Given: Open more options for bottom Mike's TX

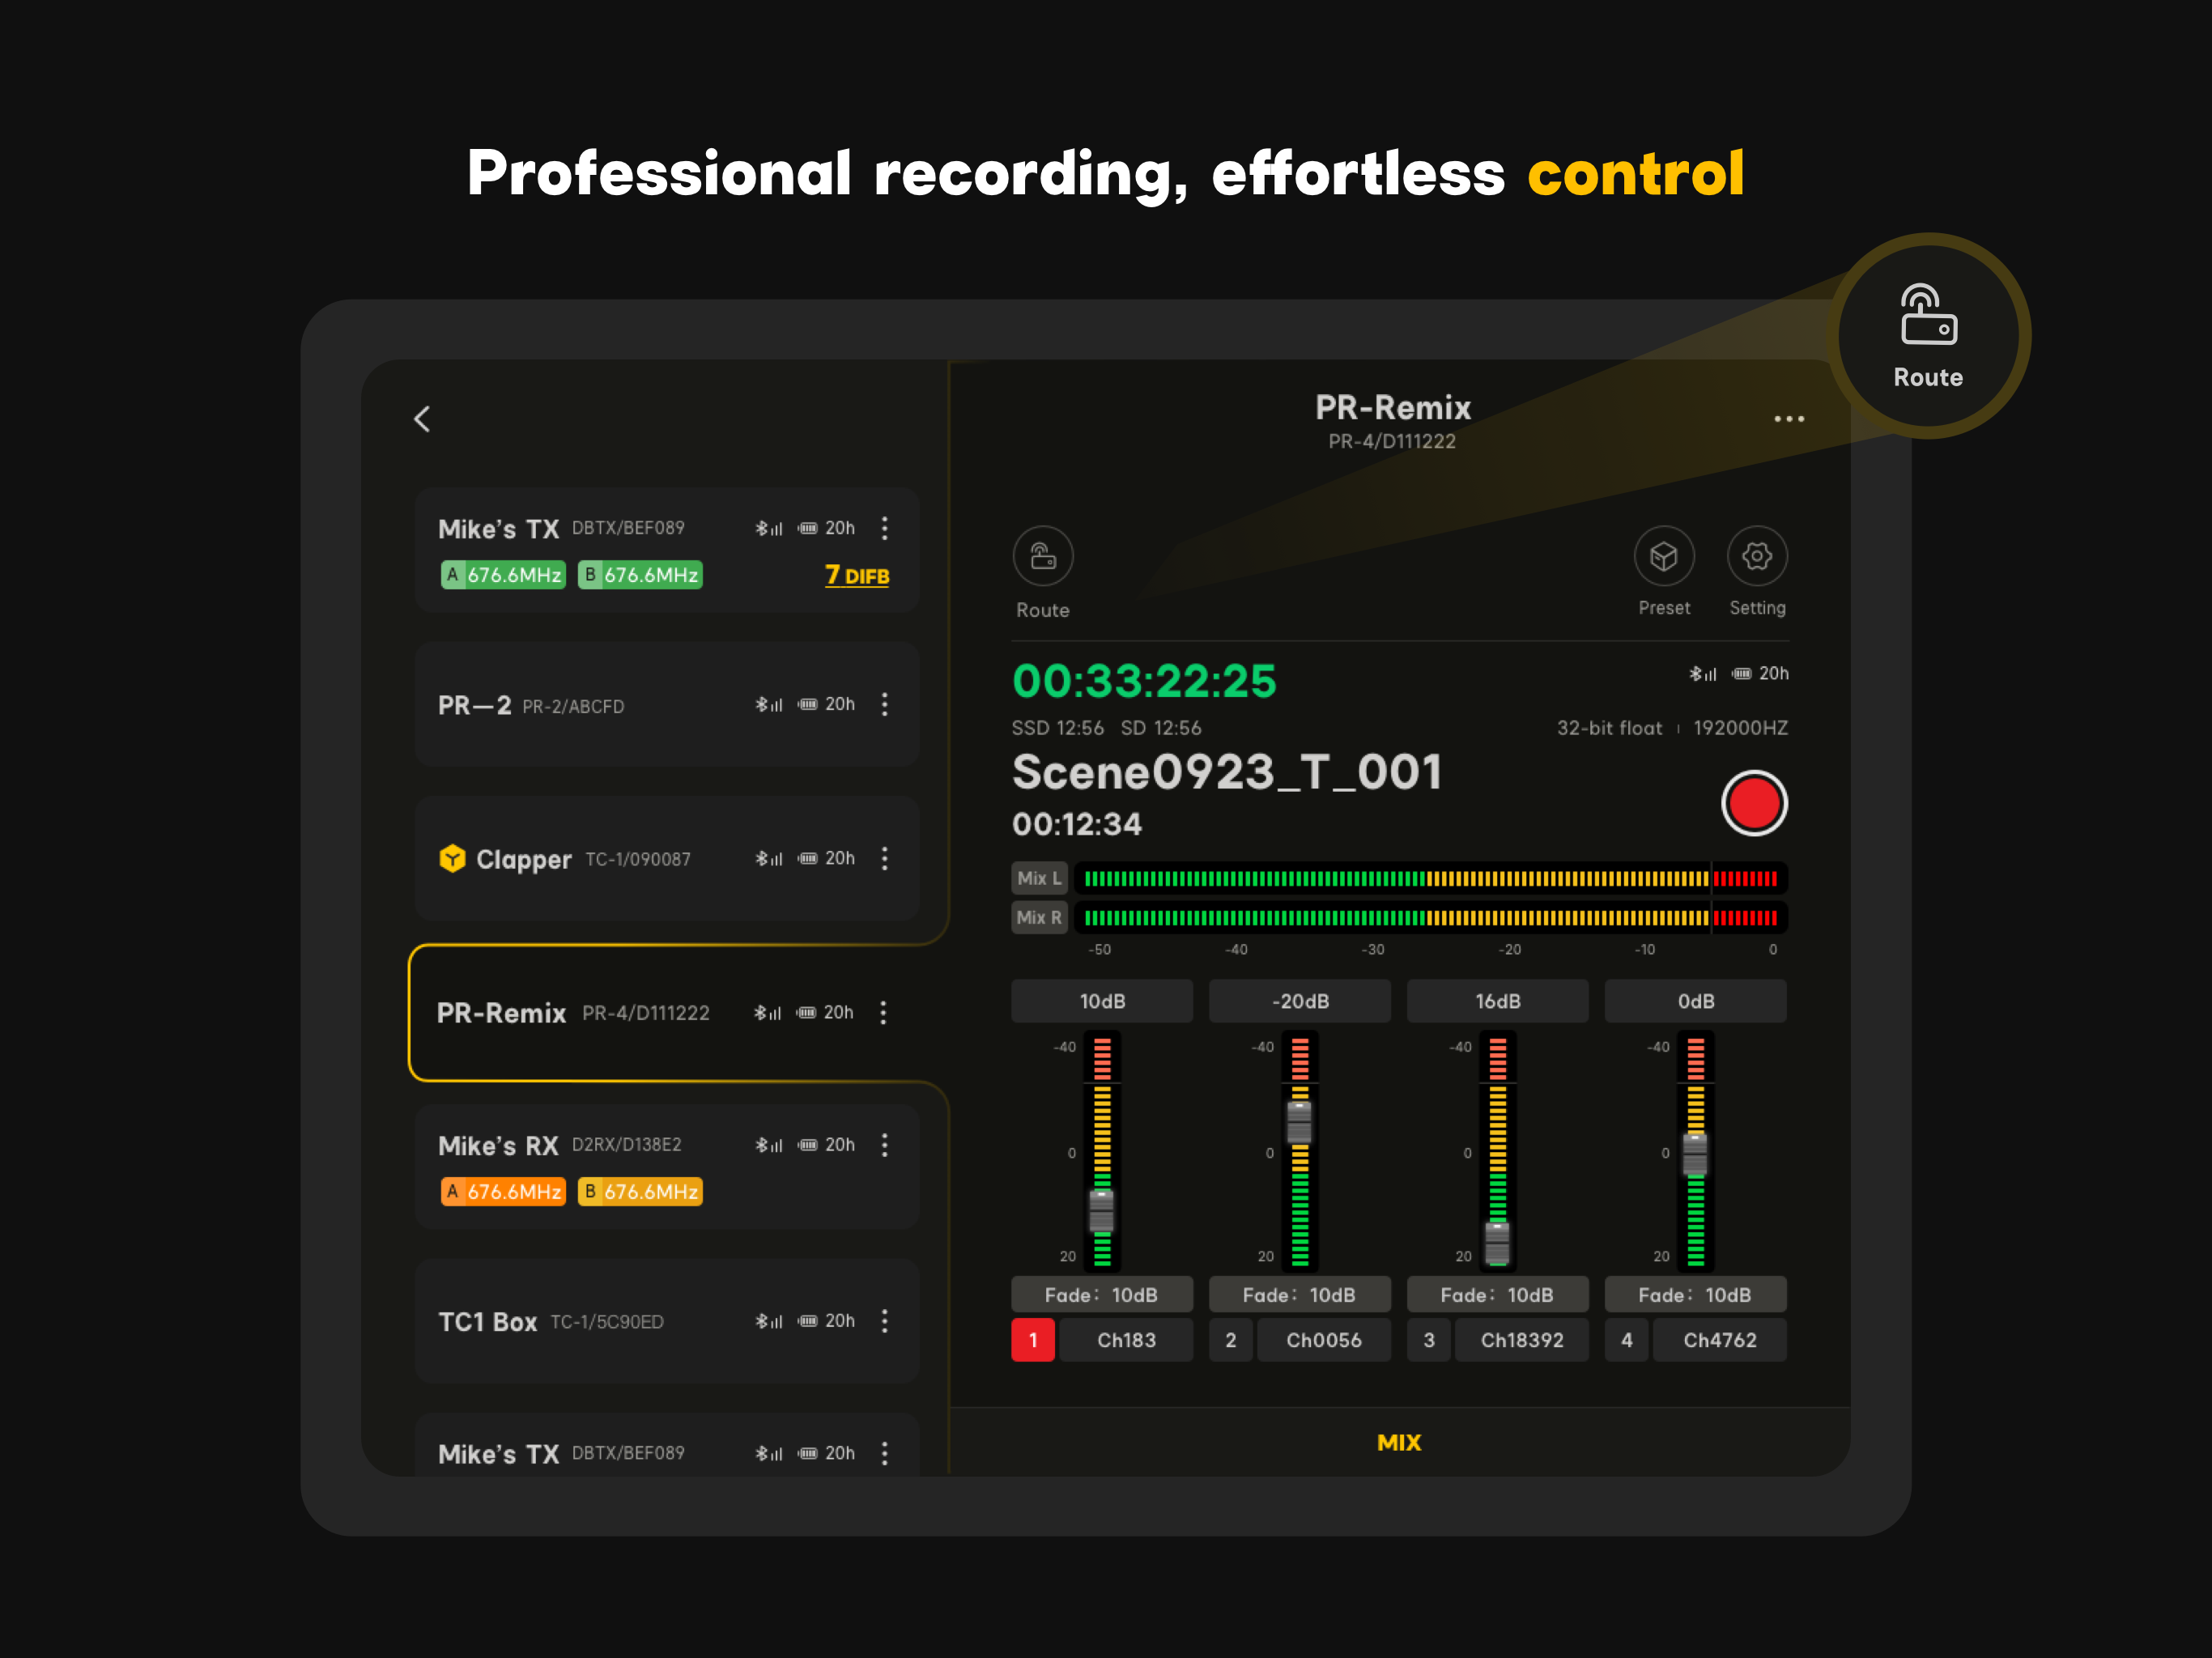Looking at the screenshot, I should click(884, 1453).
